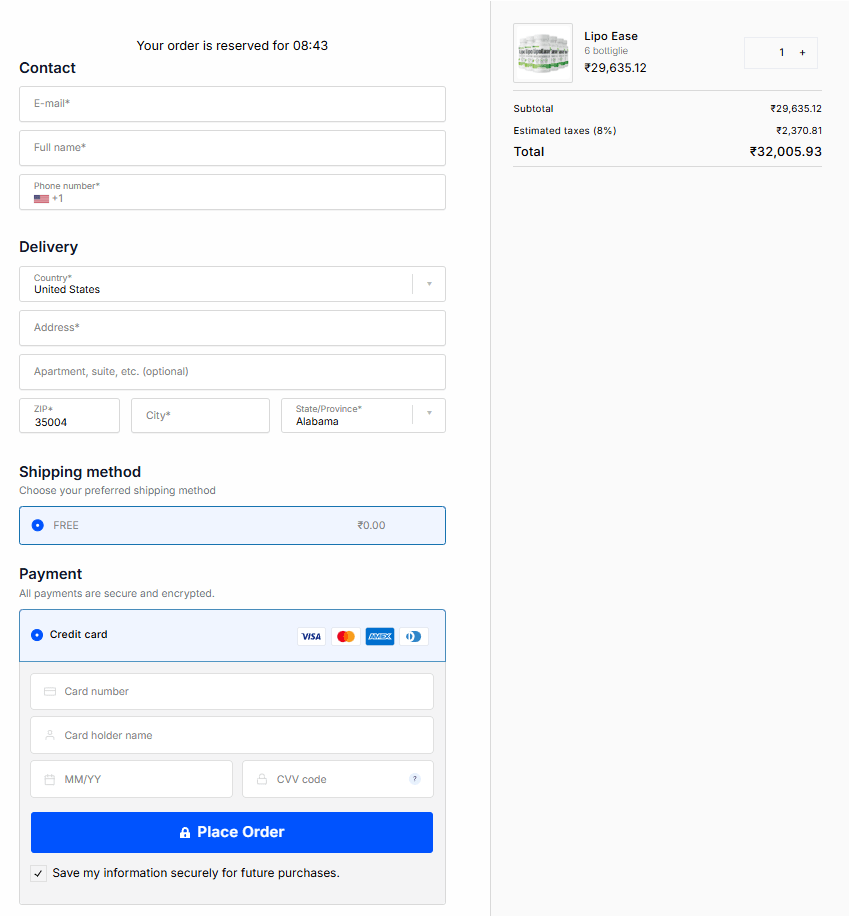Increase quantity with the plus stepper
Viewport: 849px width, 916px height.
tap(802, 52)
